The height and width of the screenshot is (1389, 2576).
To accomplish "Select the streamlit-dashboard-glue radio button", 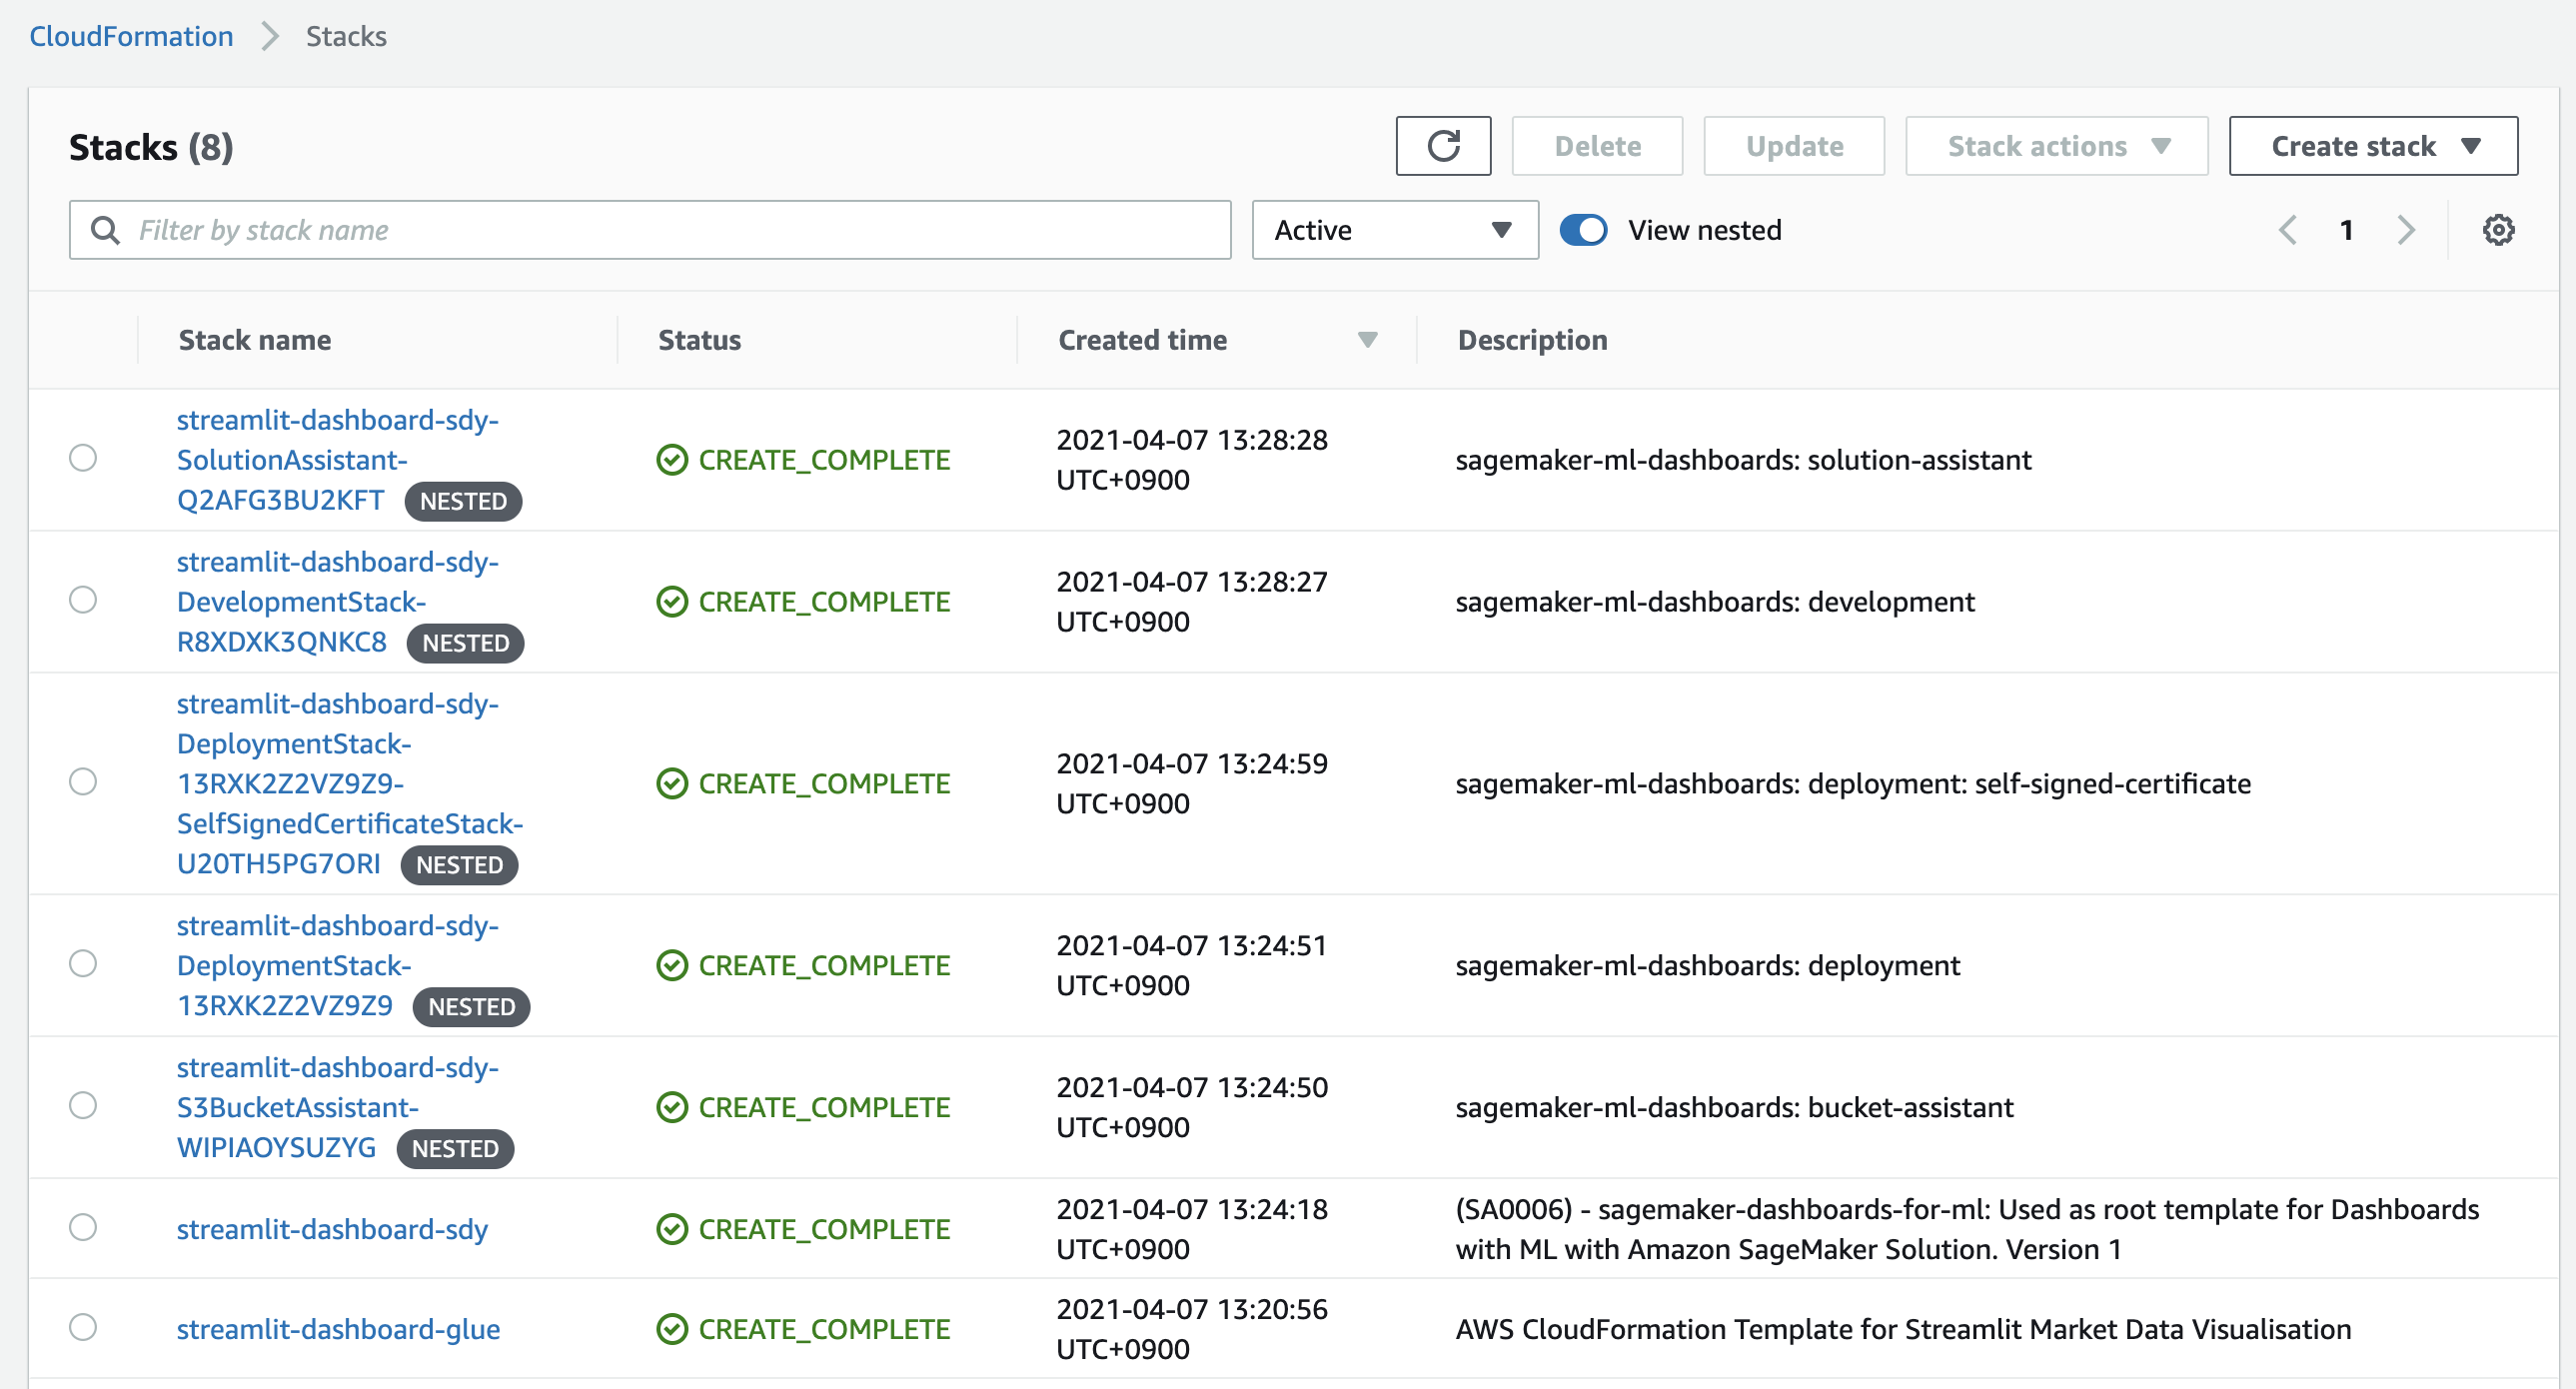I will [83, 1327].
